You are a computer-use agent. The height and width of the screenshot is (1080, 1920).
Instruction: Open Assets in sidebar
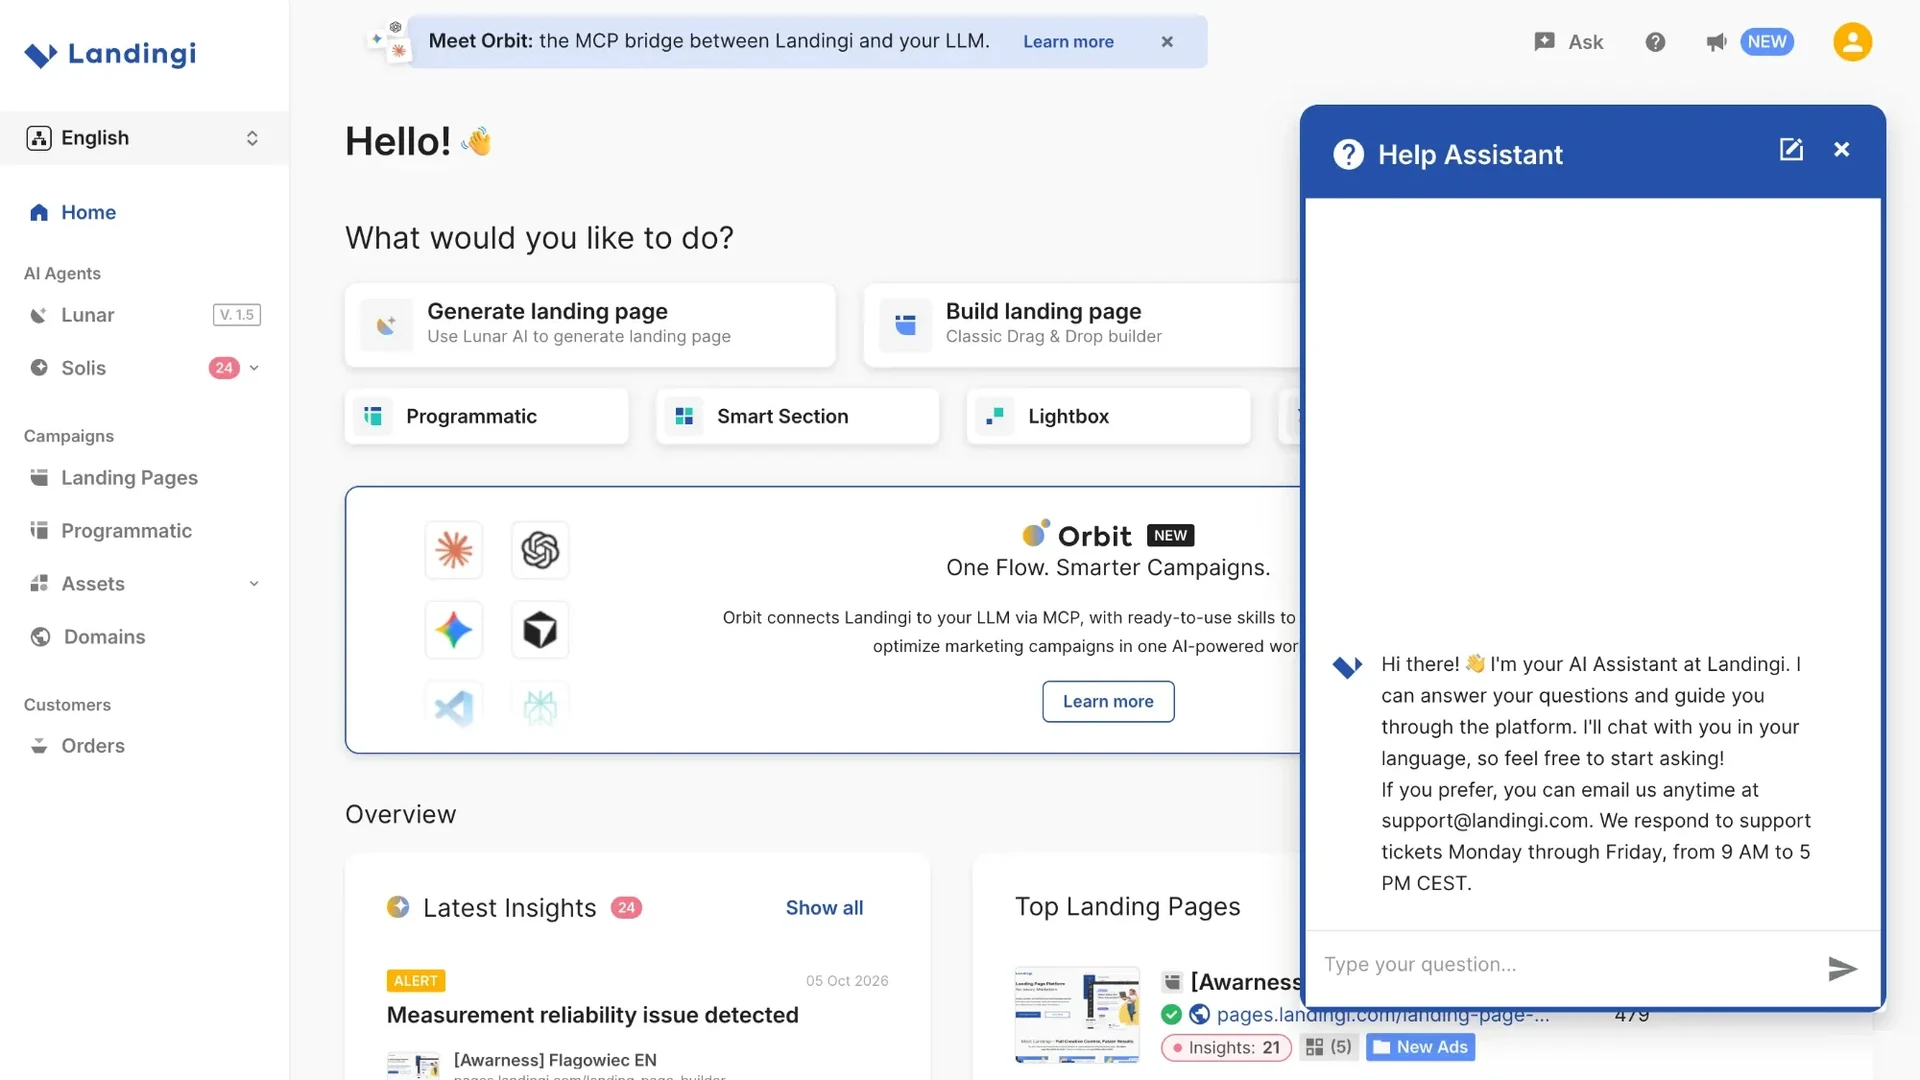(93, 584)
